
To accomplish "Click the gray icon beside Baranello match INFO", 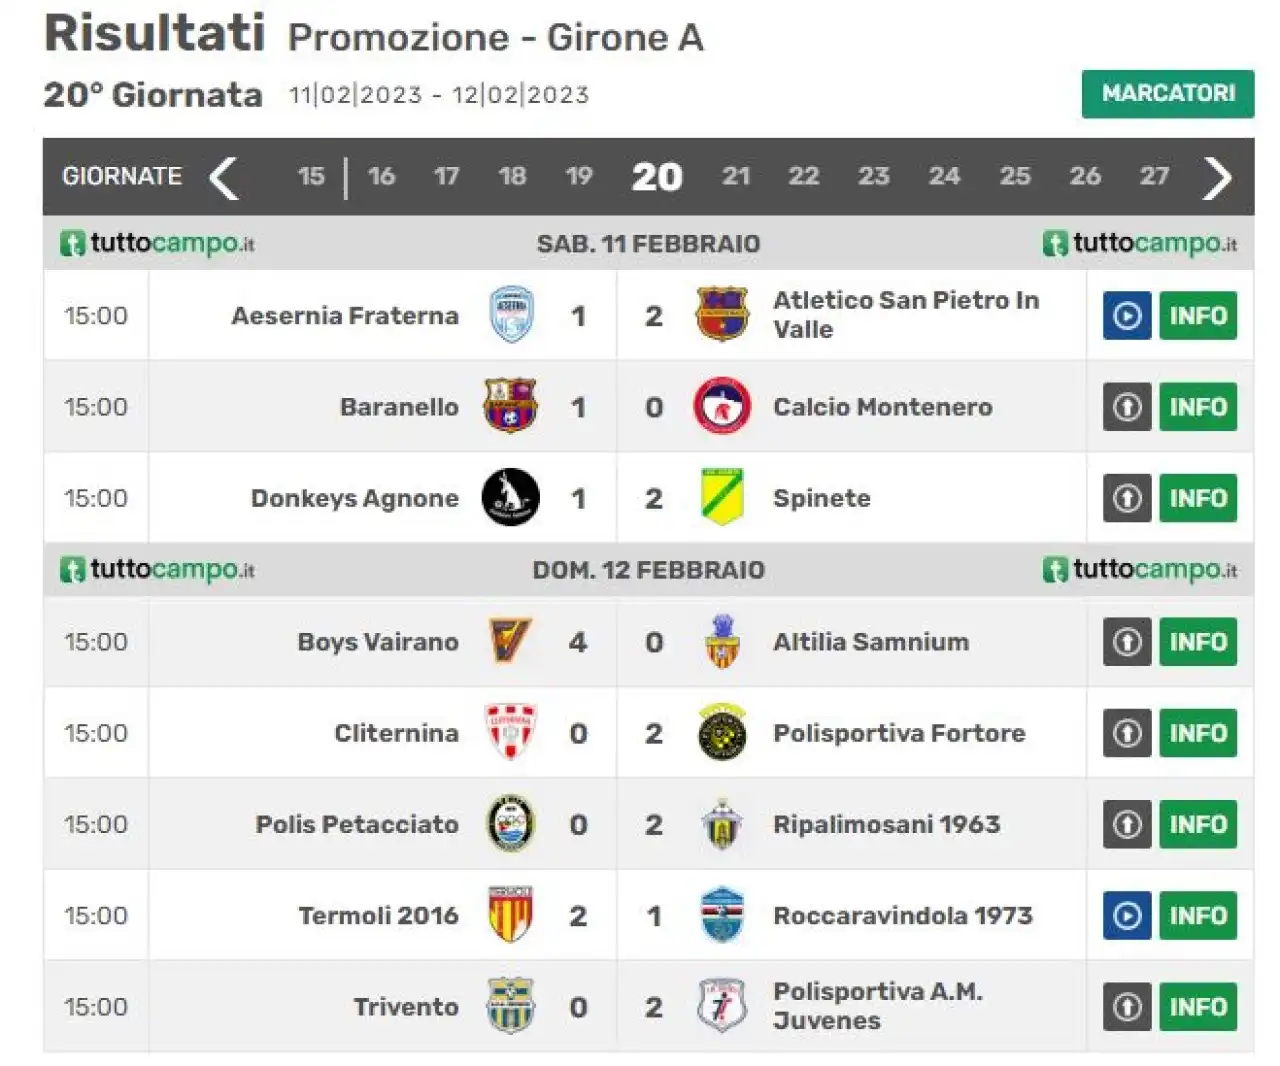I will pyautogui.click(x=1127, y=407).
